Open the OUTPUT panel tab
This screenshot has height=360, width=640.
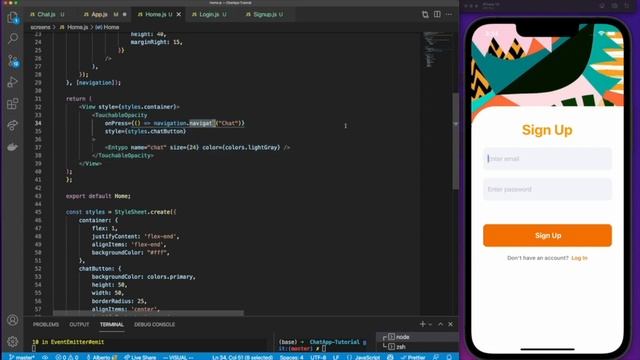click(79, 324)
